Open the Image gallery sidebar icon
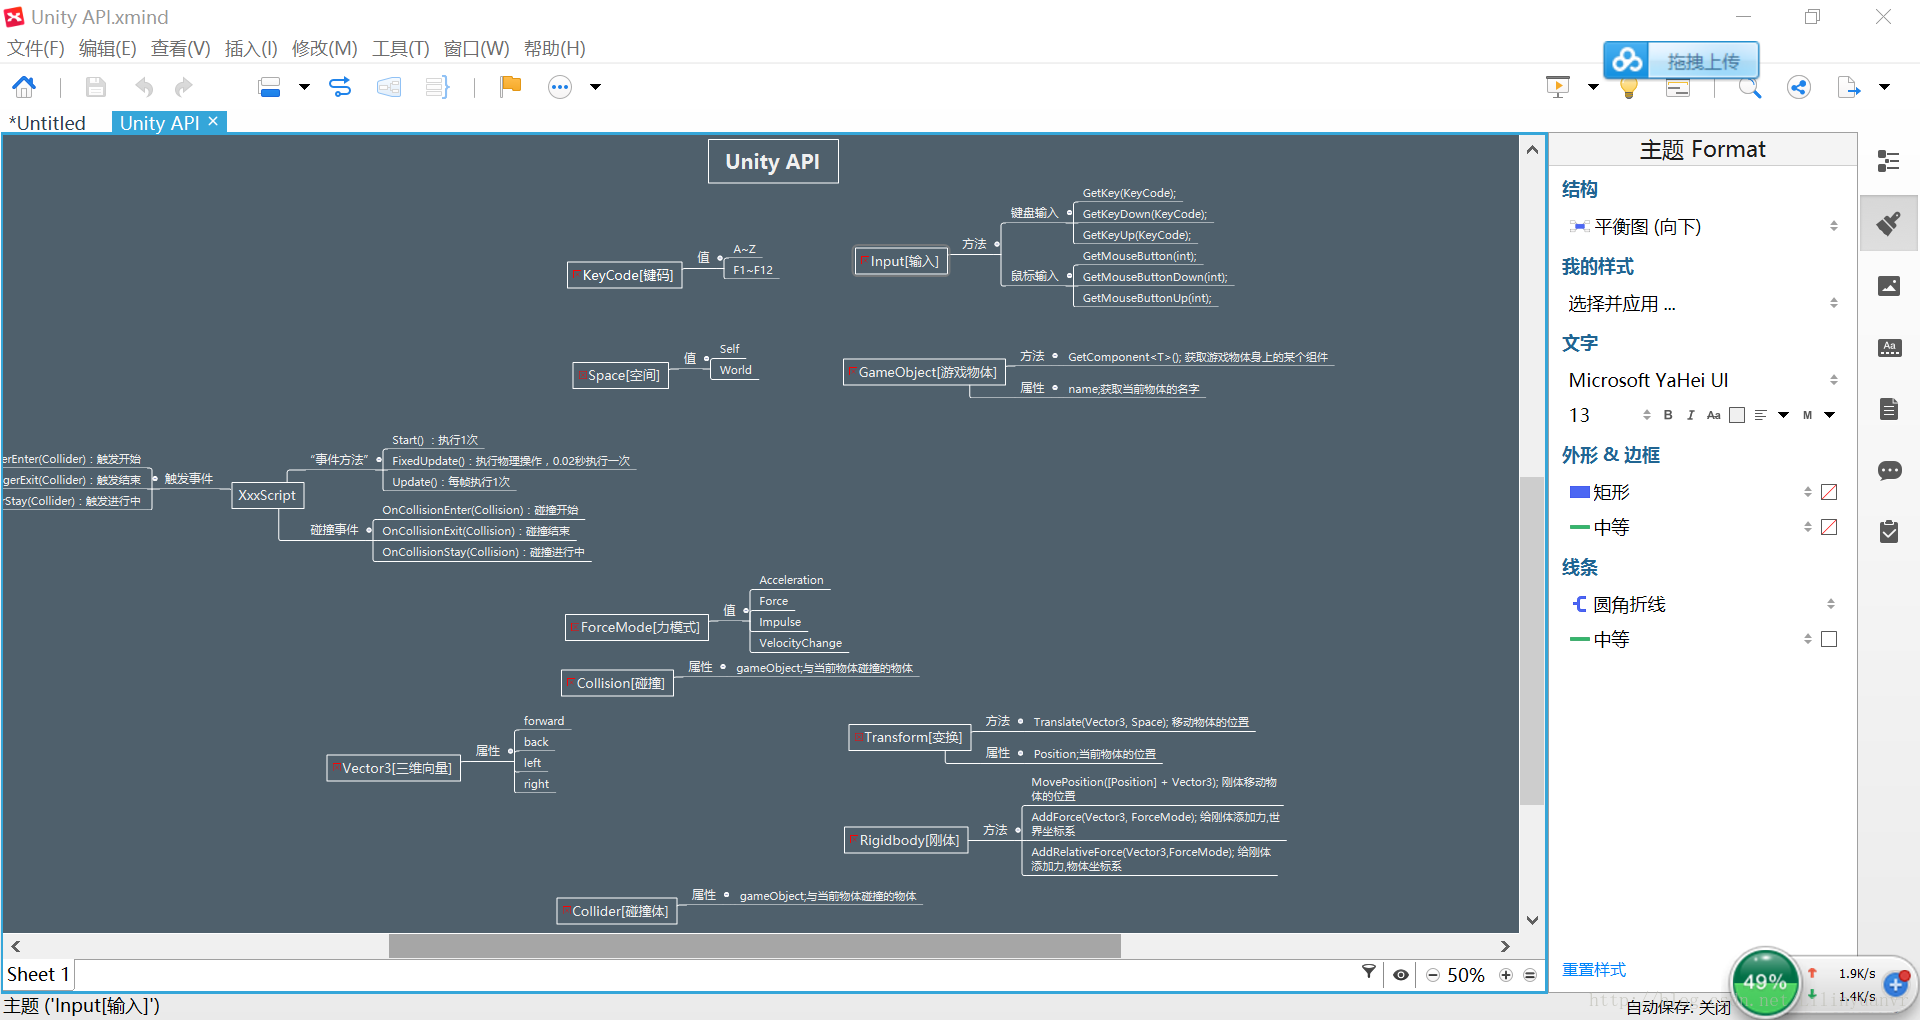The width and height of the screenshot is (1920, 1020). point(1889,286)
